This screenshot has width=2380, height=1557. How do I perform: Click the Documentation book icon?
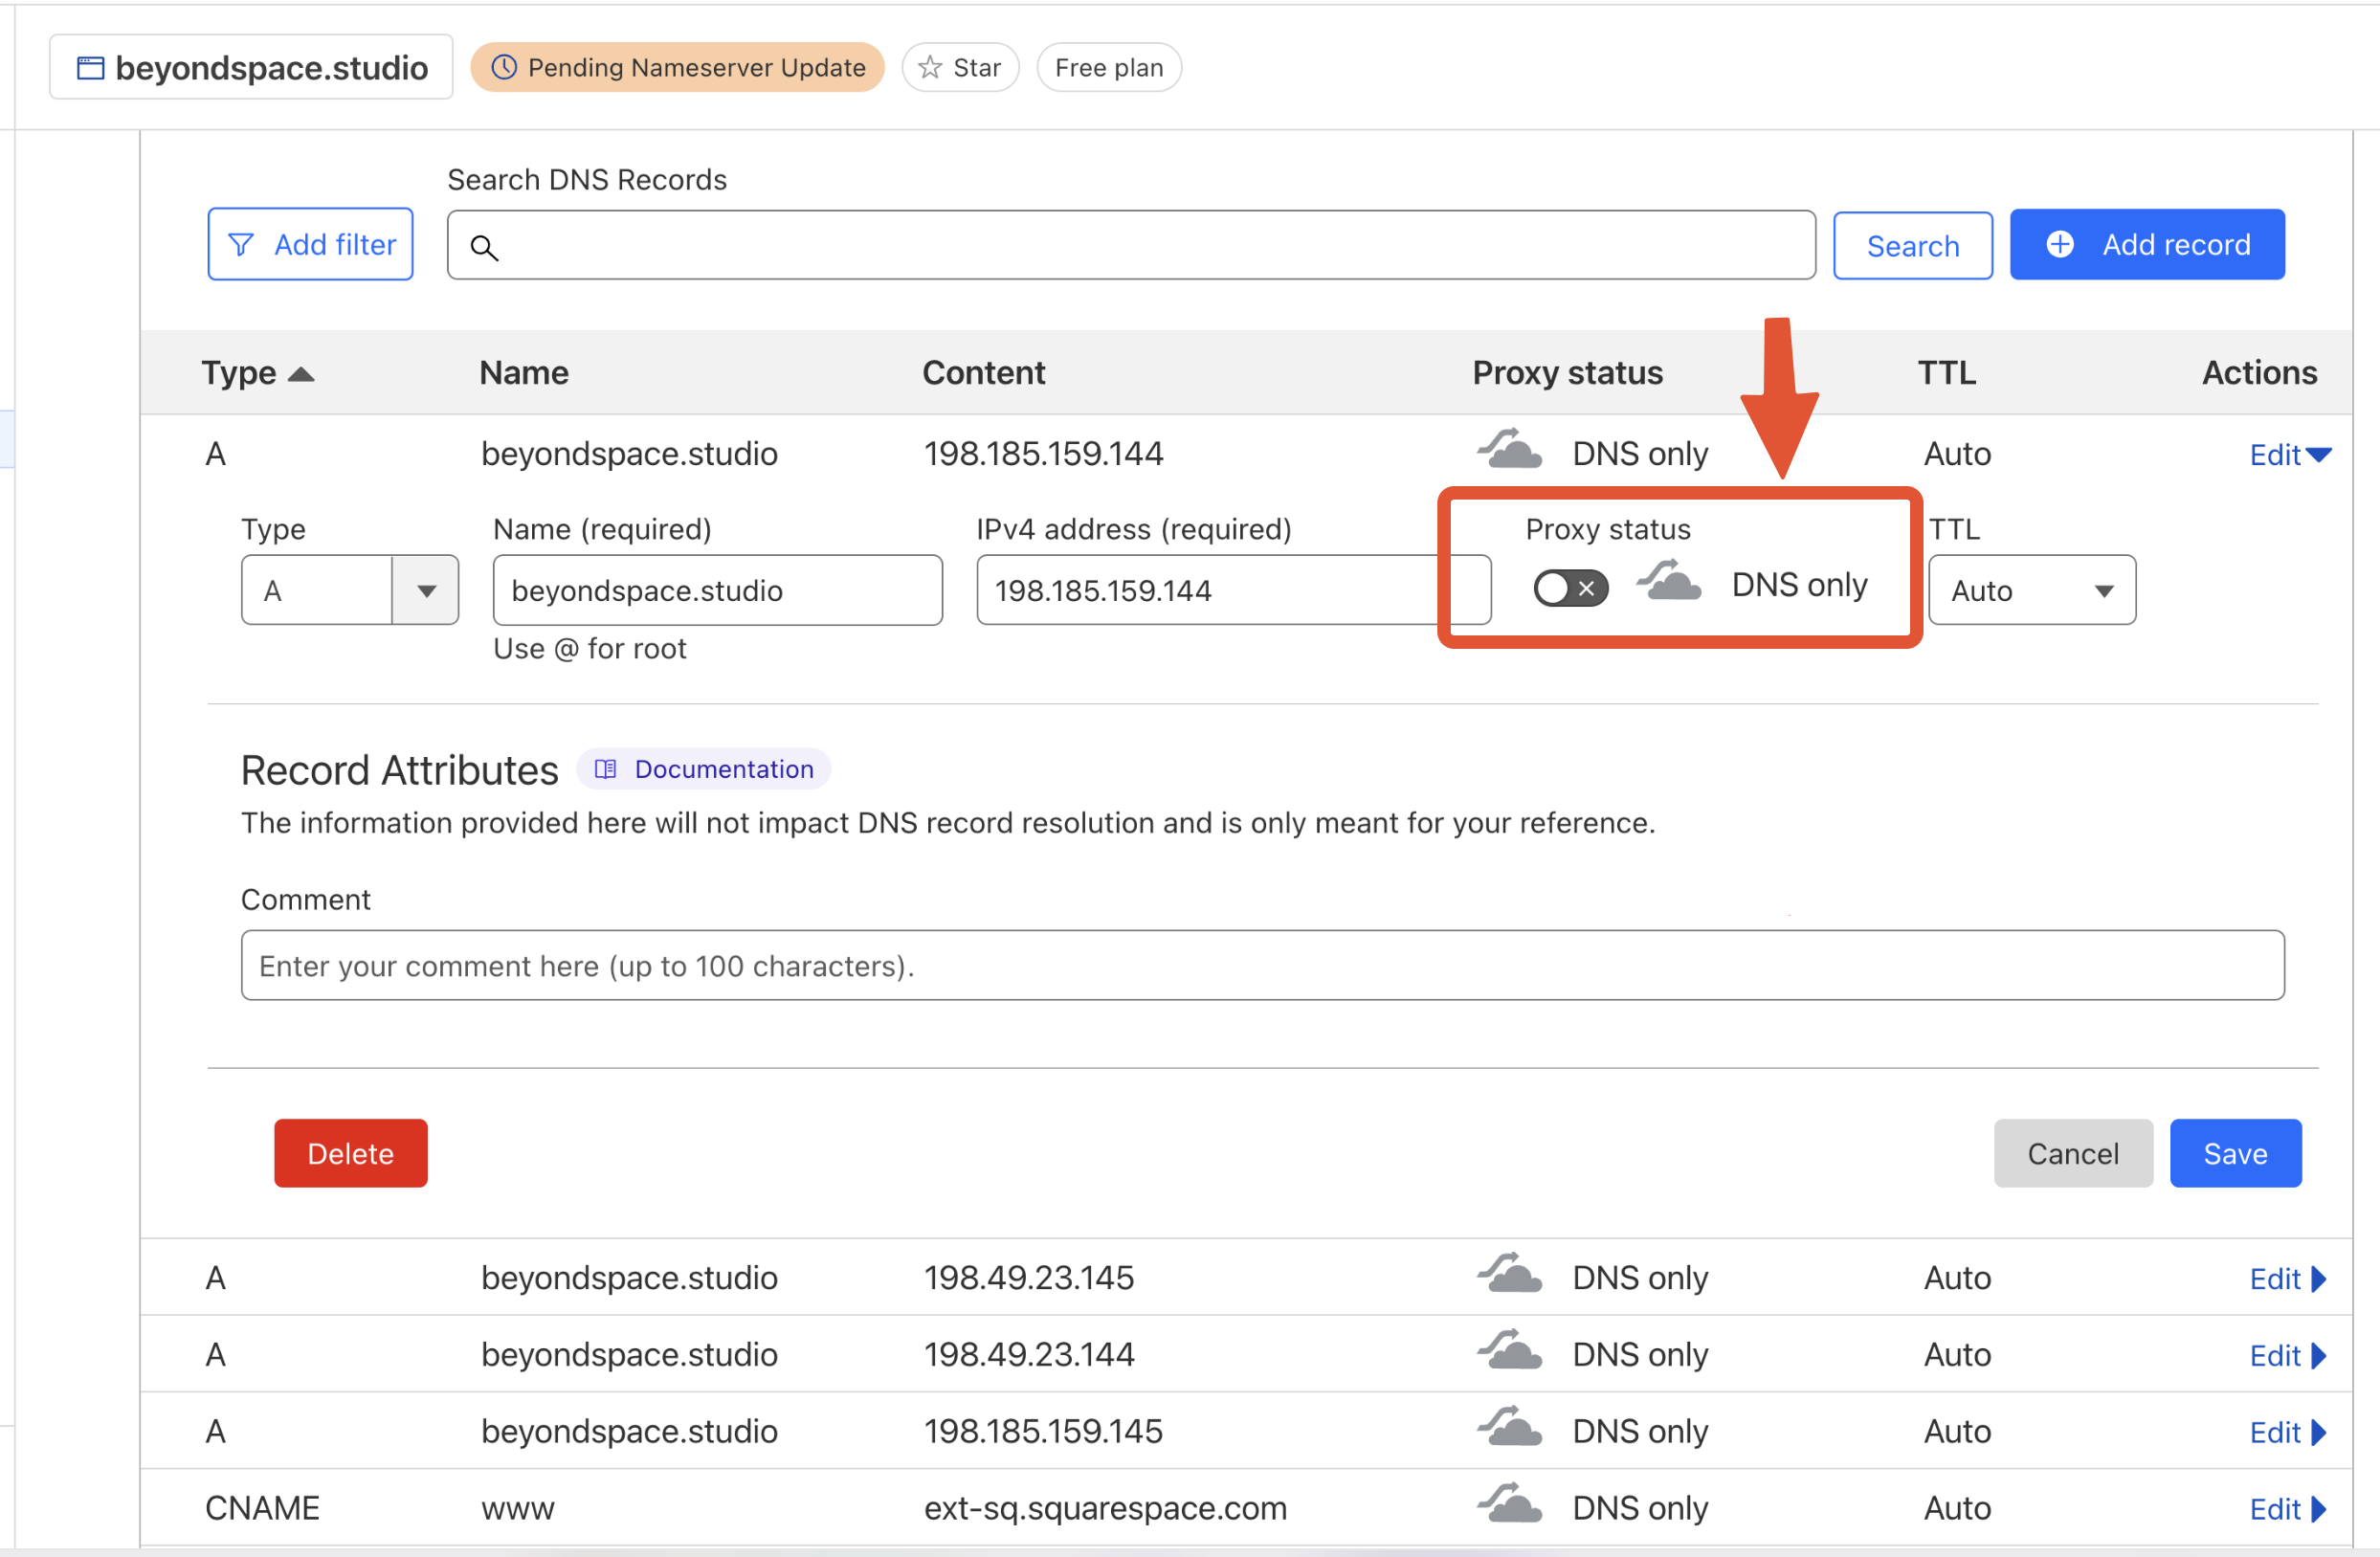tap(605, 769)
